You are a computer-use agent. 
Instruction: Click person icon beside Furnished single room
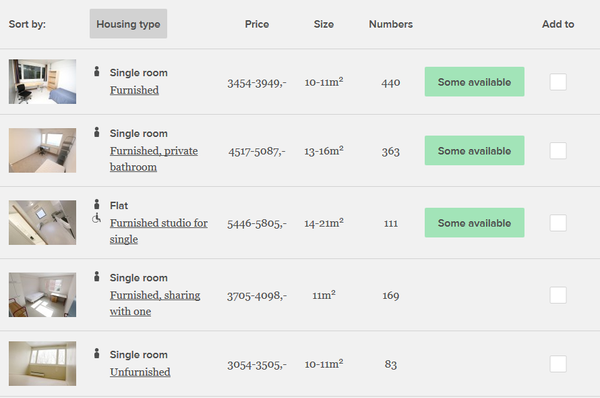[x=97, y=71]
